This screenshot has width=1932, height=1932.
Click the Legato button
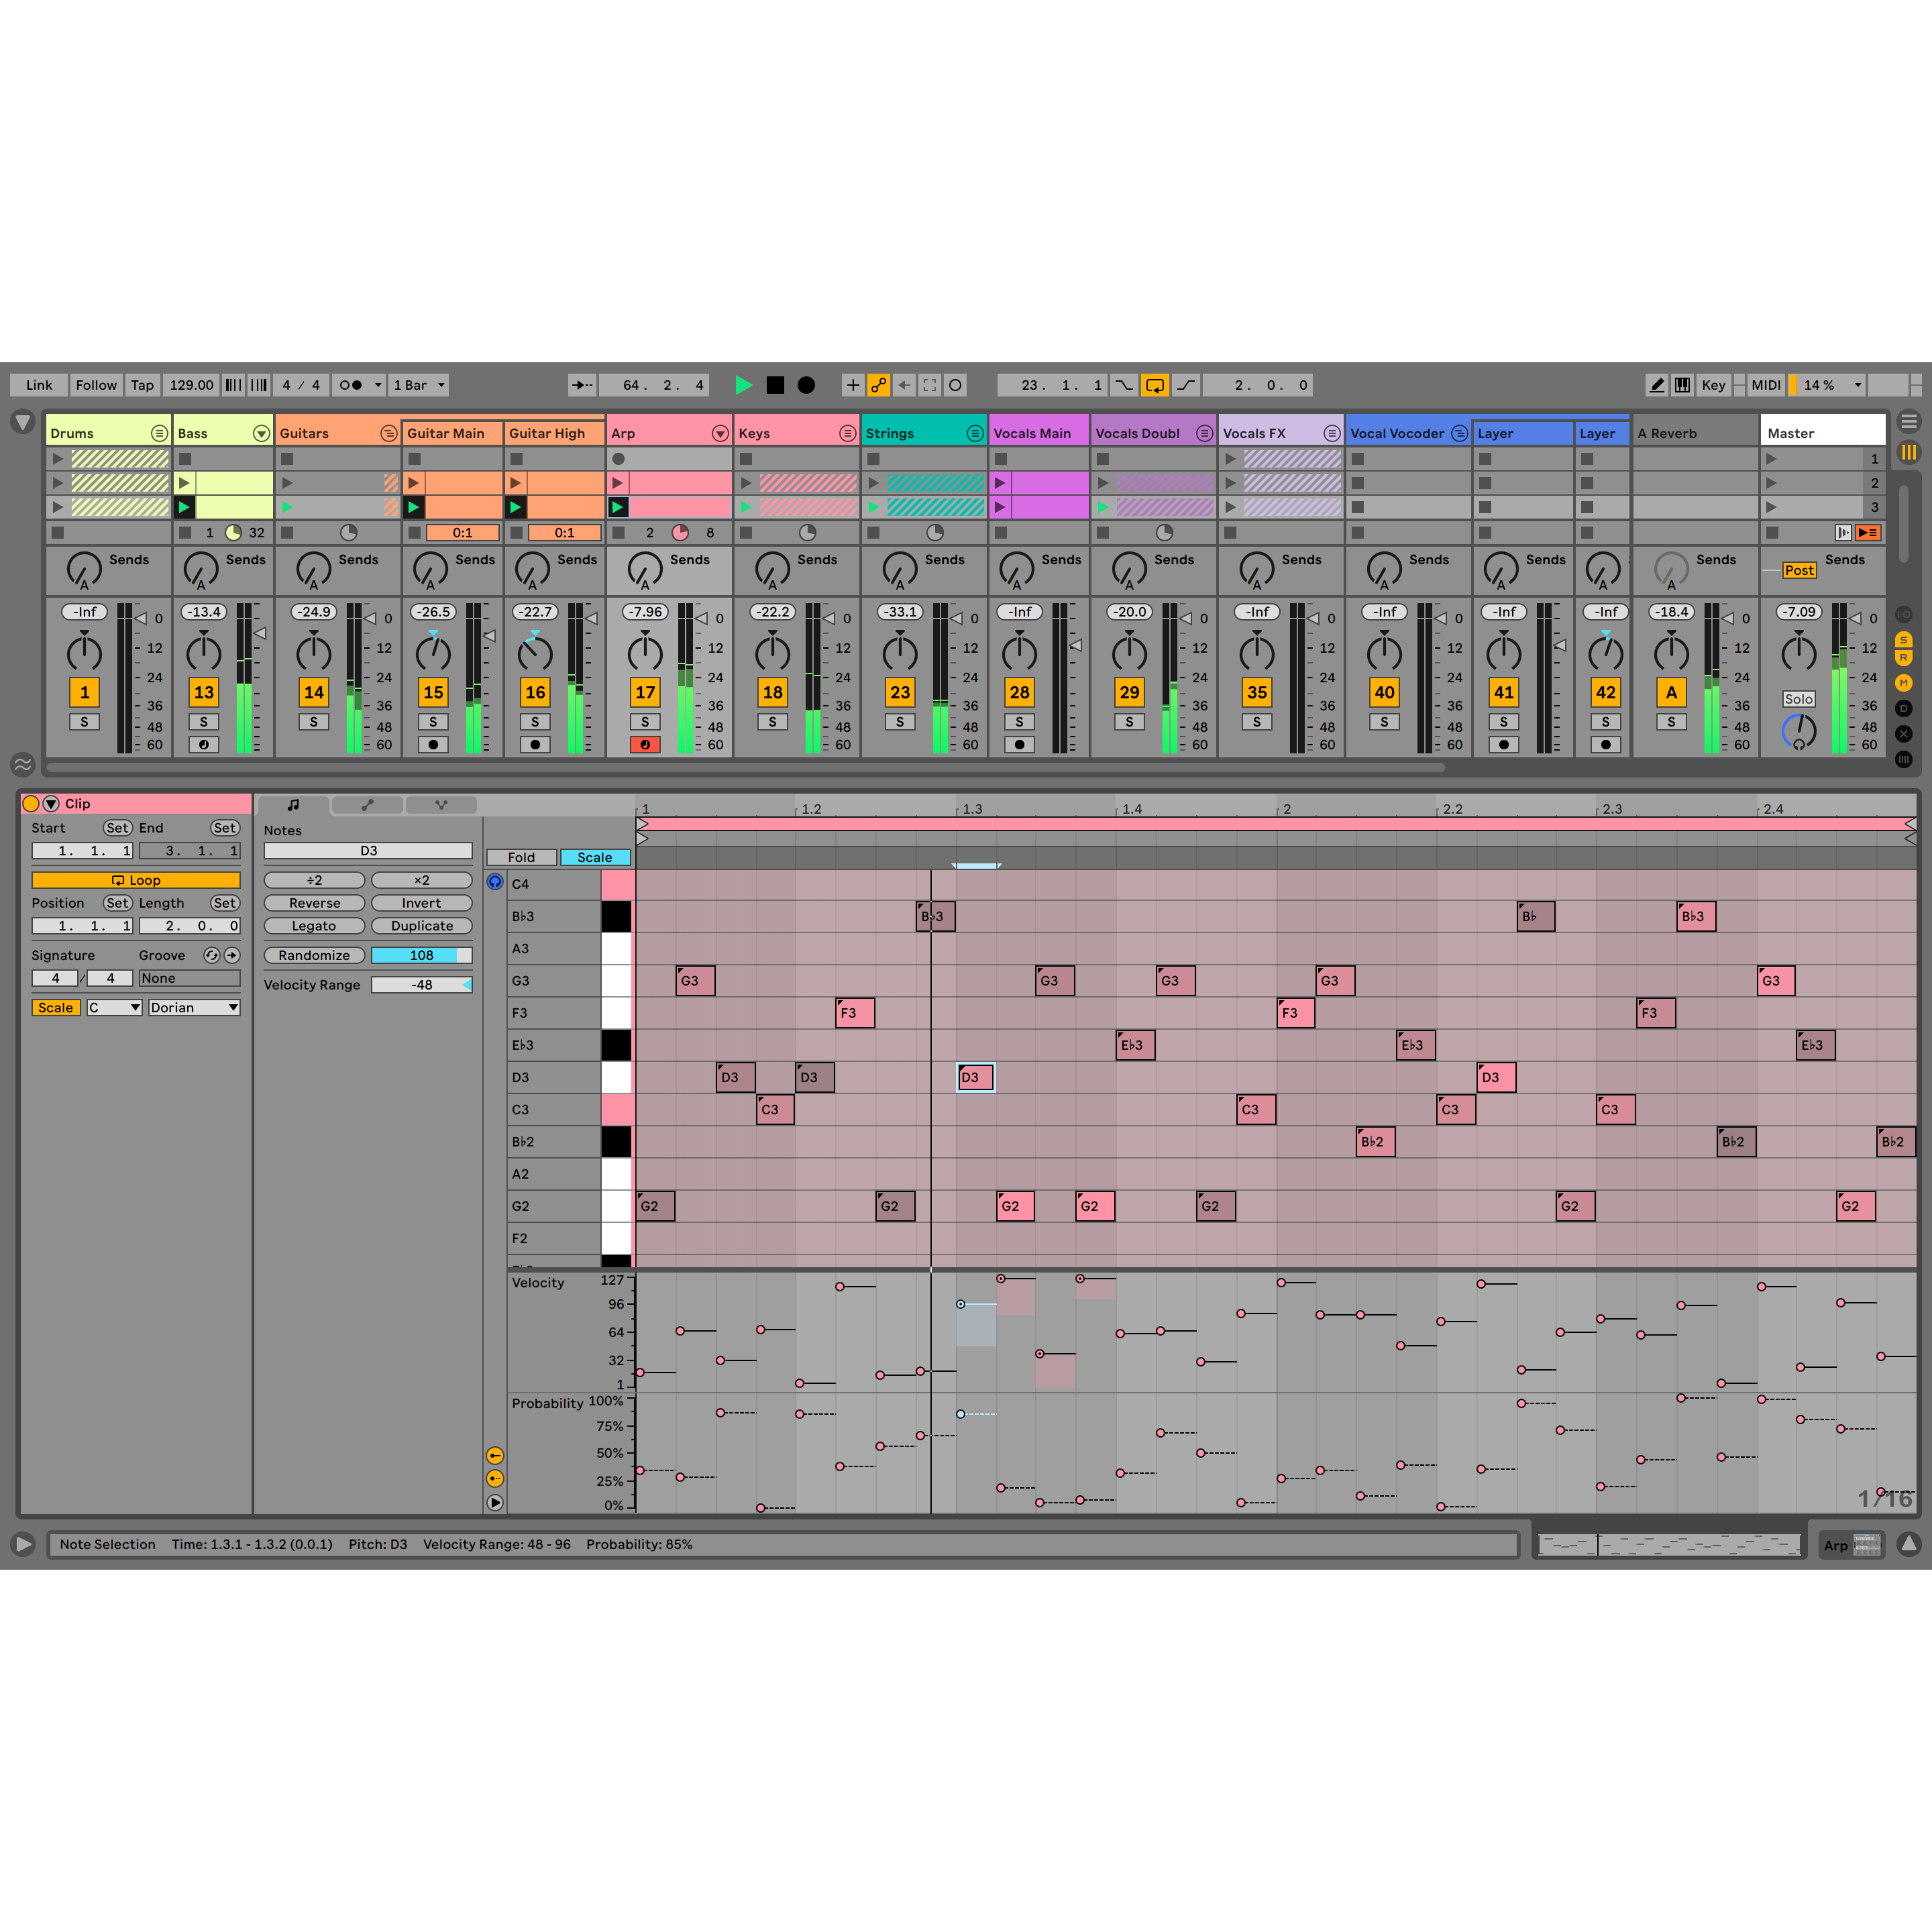314,926
